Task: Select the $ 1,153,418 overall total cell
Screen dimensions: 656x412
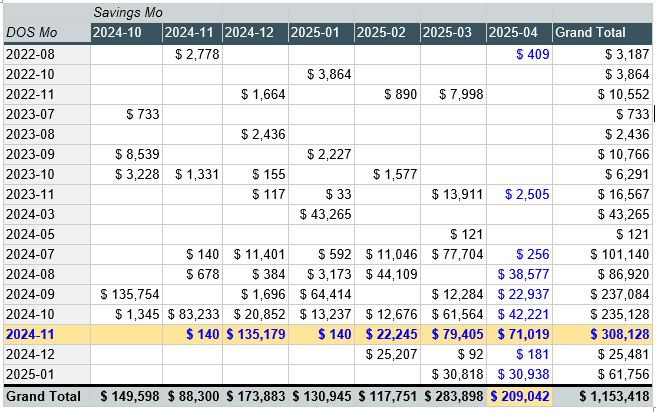Action: tap(603, 396)
